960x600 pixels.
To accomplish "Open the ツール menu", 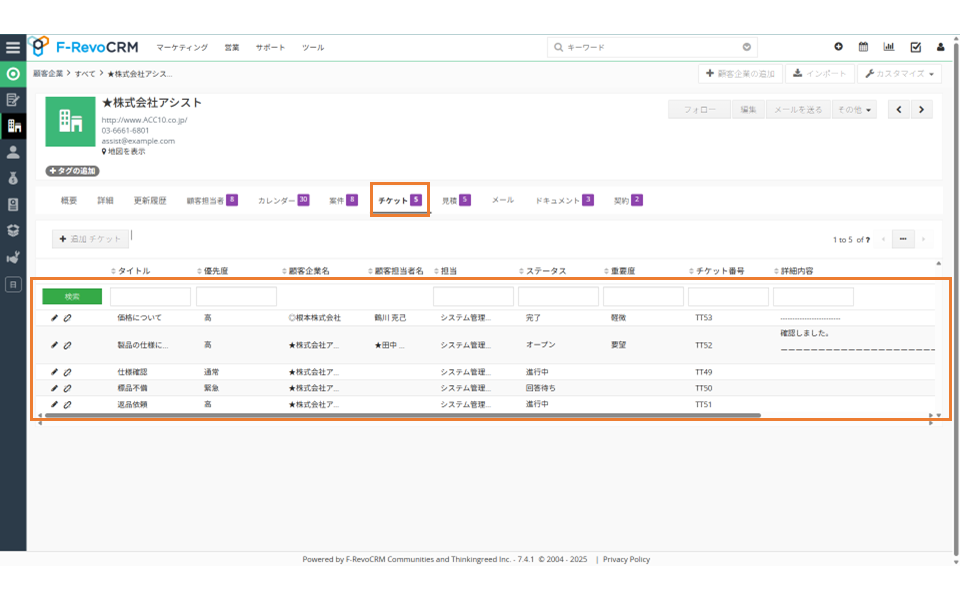I will point(313,48).
